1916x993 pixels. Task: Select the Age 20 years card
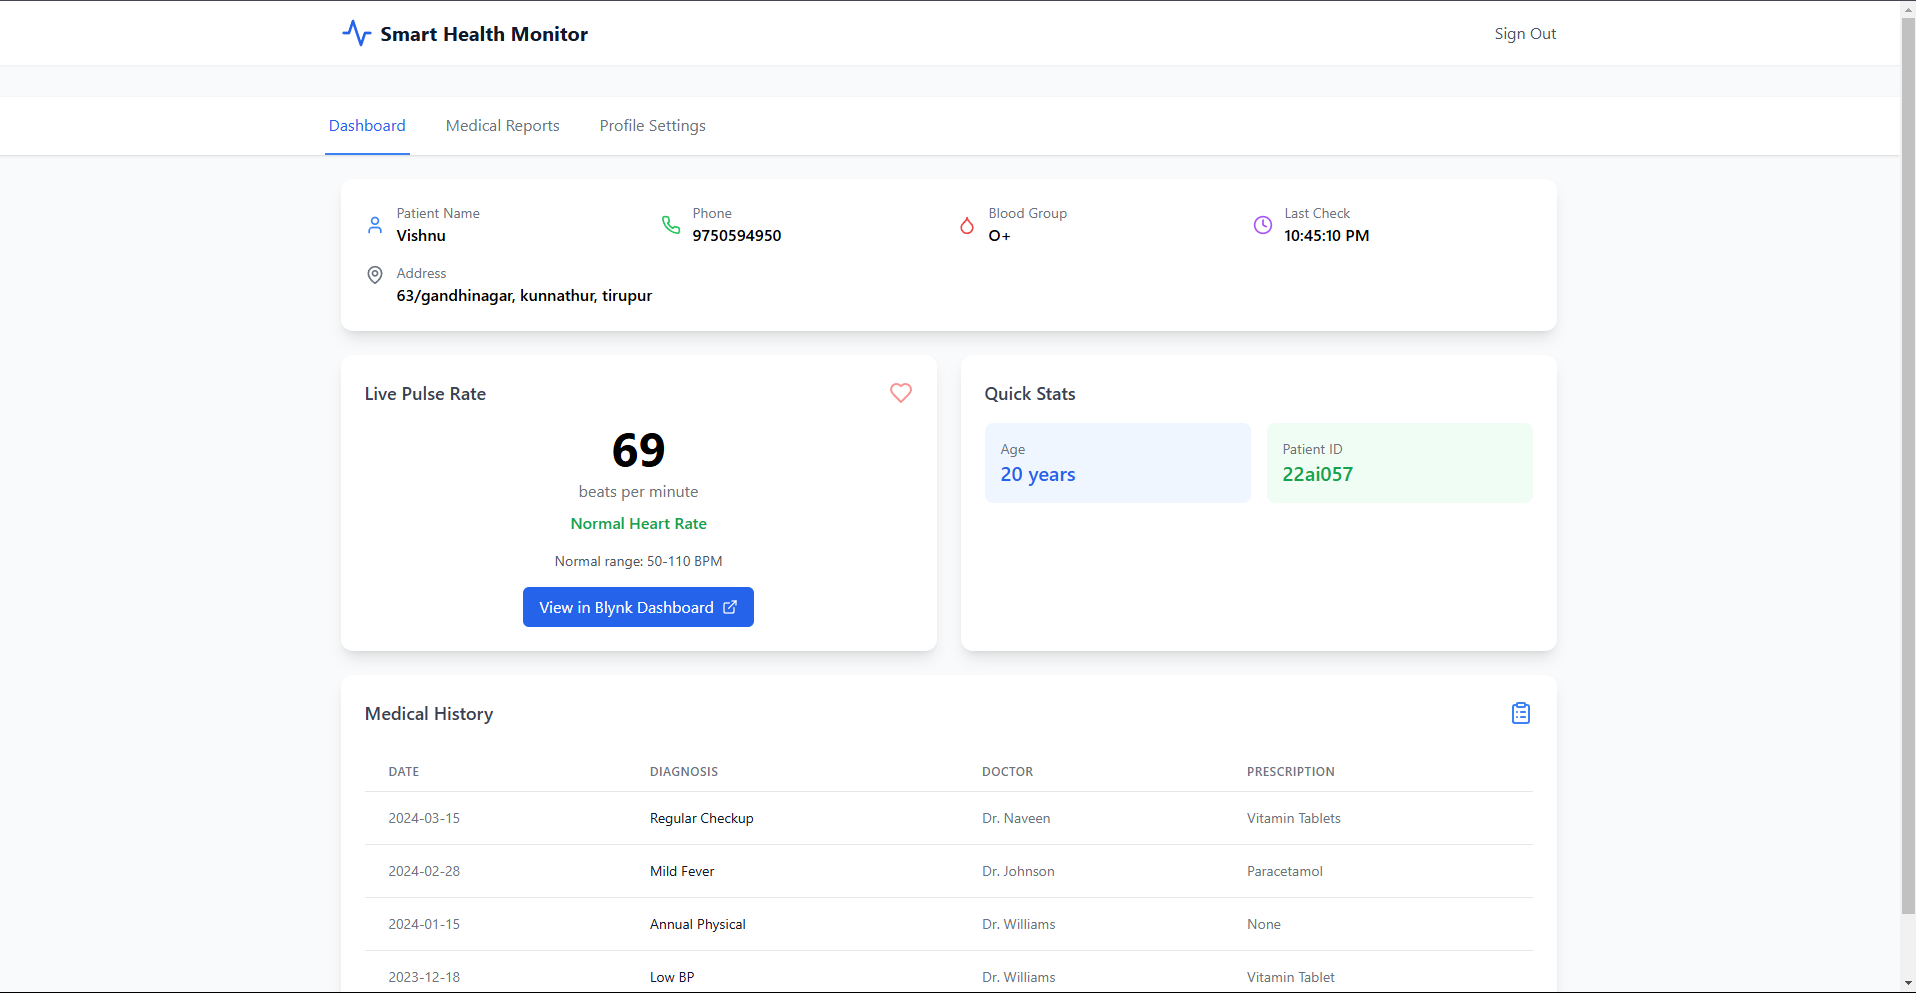(x=1117, y=463)
